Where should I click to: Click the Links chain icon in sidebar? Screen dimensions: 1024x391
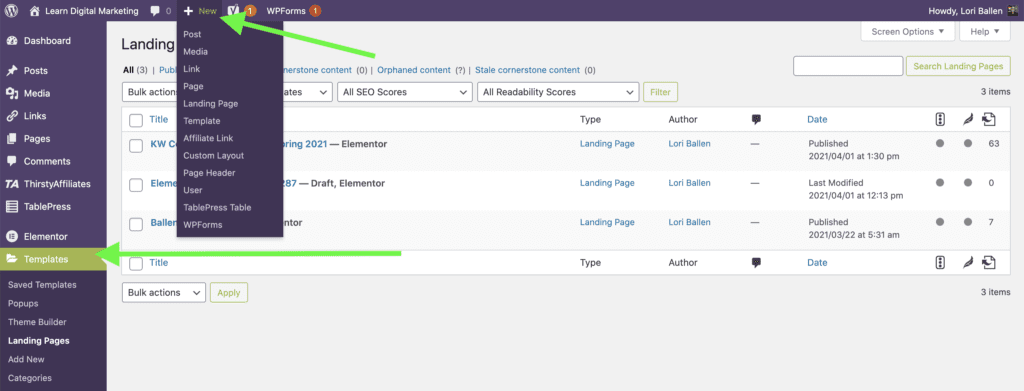(12, 116)
